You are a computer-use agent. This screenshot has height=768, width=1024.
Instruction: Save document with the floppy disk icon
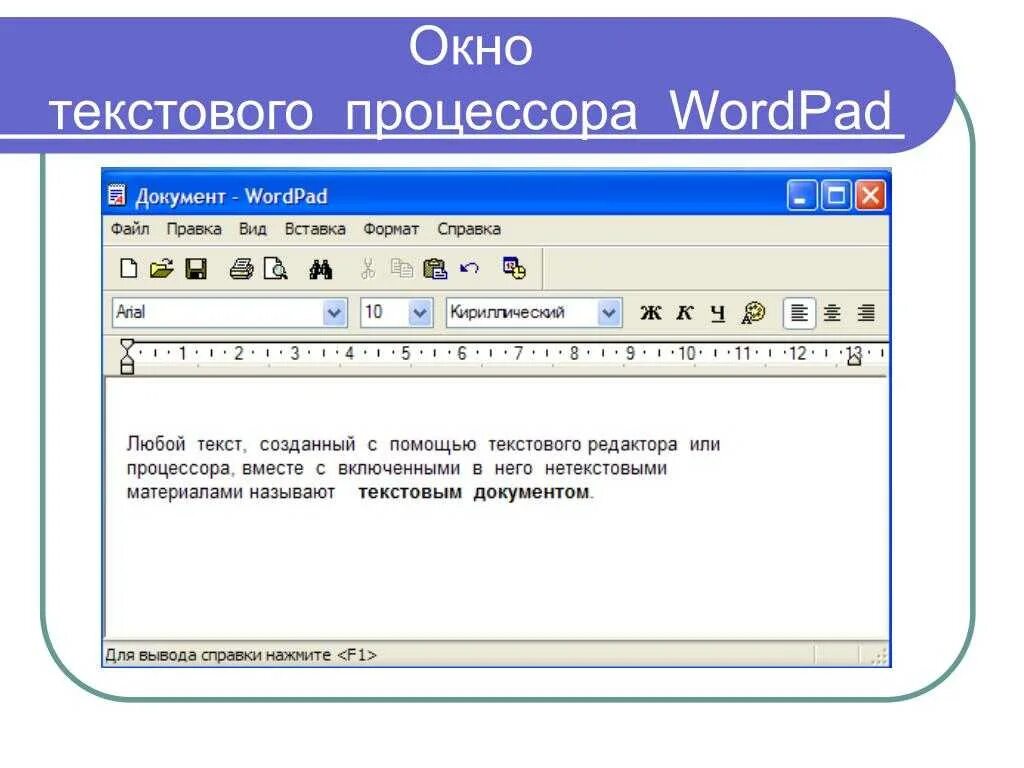tap(196, 268)
